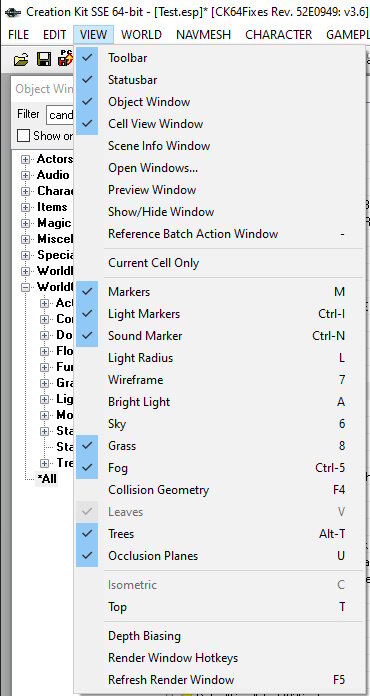This screenshot has height=696, width=370.
Task: Tick the Show only checkbox in Object Window
Action: click(23, 135)
